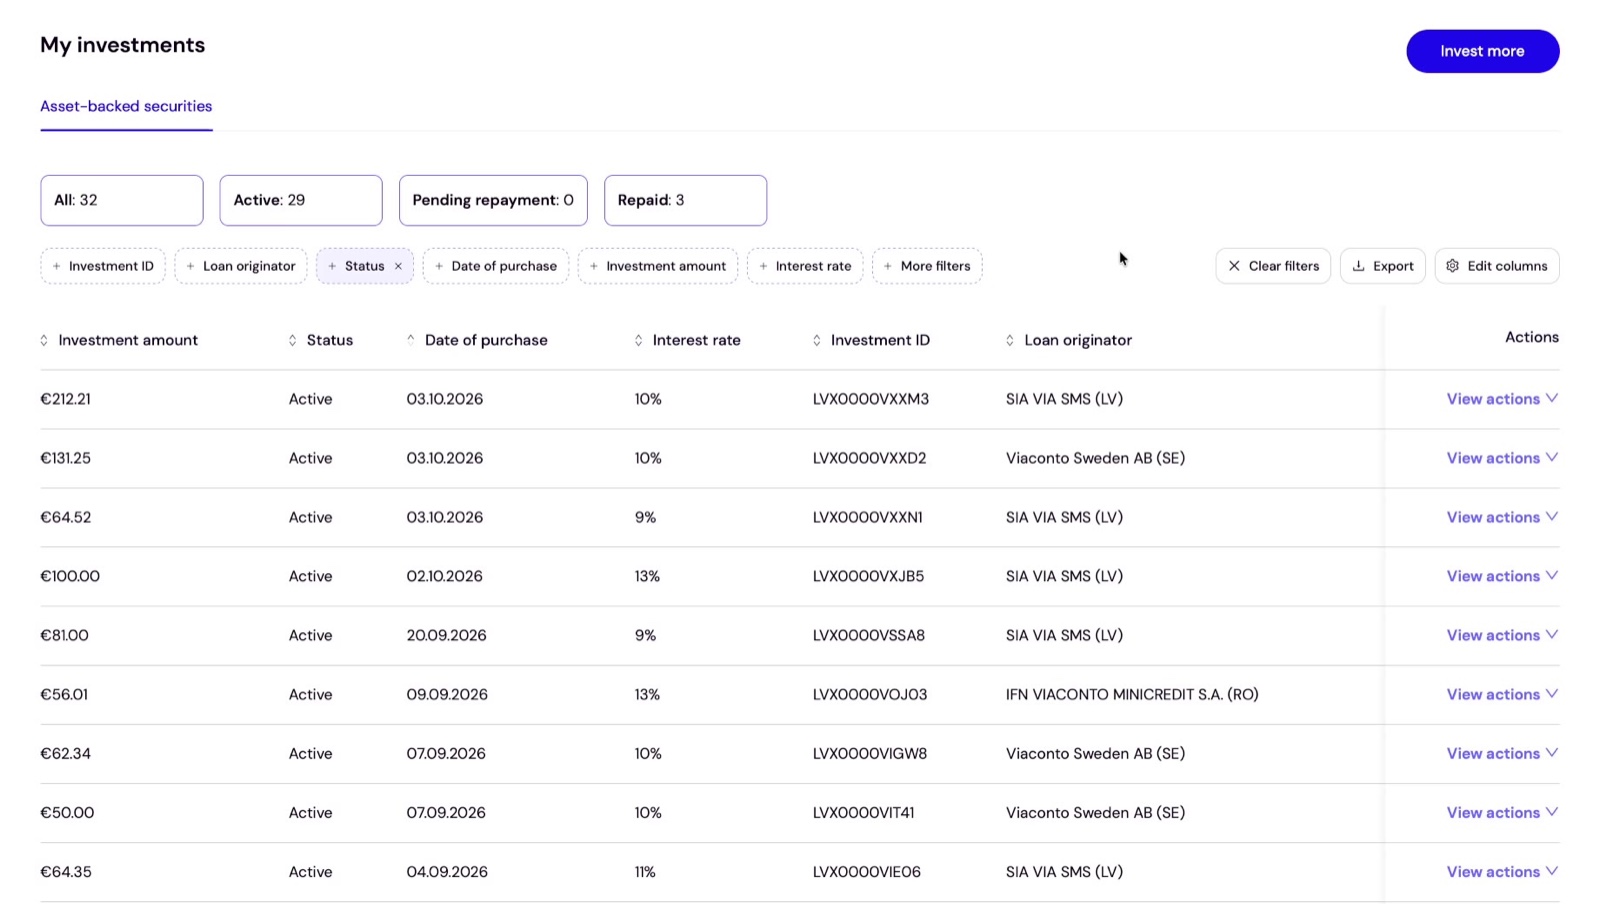Select the Pending repayment: 0 card
Screen dimensions: 1600x904
coord(493,200)
